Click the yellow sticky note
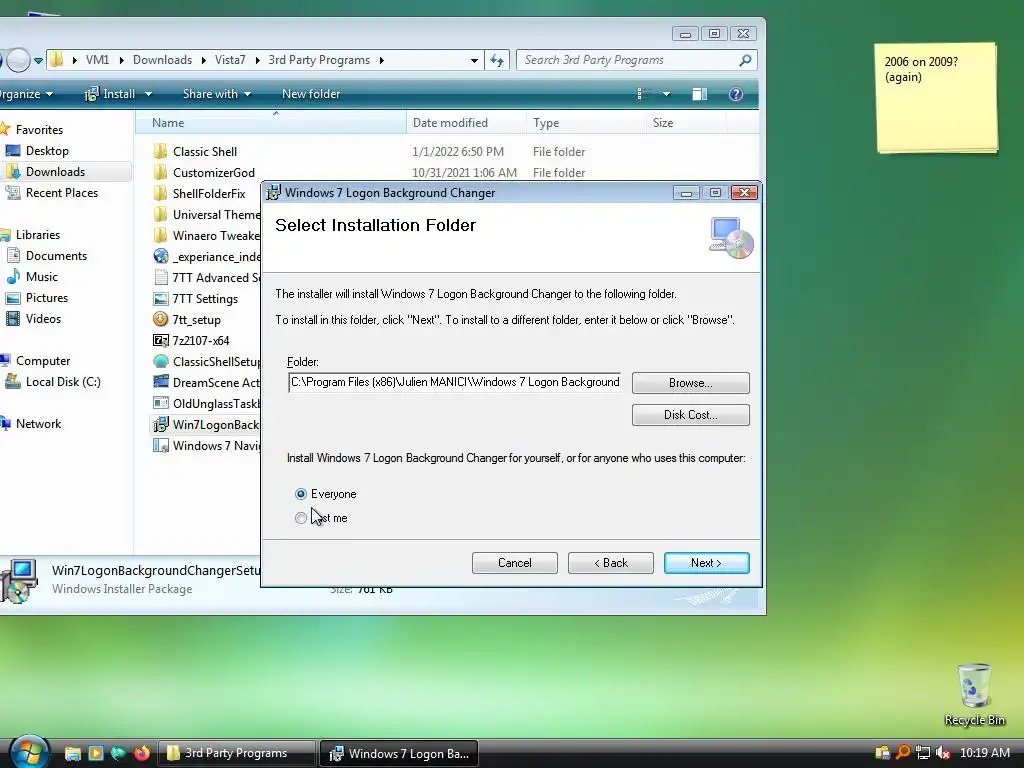1024x768 pixels. (x=936, y=98)
